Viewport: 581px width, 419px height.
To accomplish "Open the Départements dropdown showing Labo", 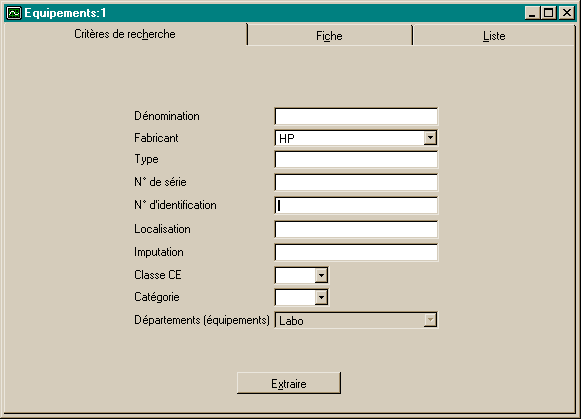I will pyautogui.click(x=356, y=320).
